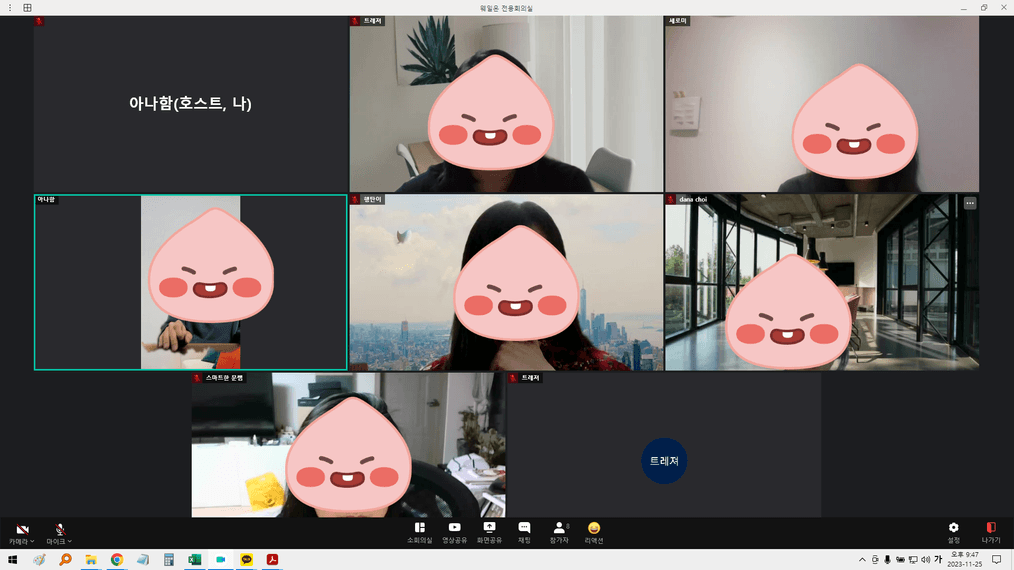
Task: Click muted mic icon on top 트레져 video tile
Action: tap(355, 21)
